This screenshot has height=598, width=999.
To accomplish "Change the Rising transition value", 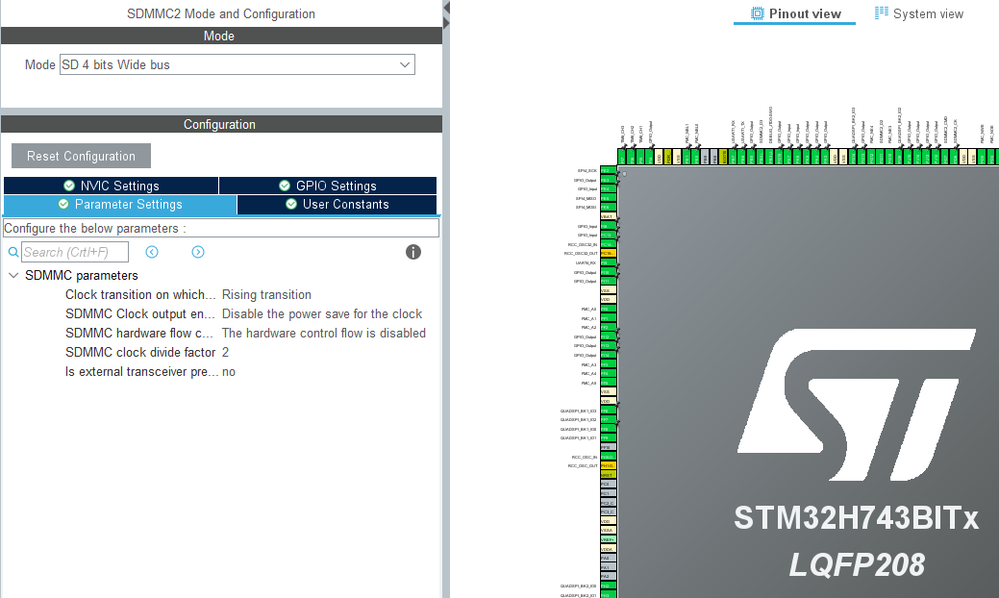I will point(266,295).
